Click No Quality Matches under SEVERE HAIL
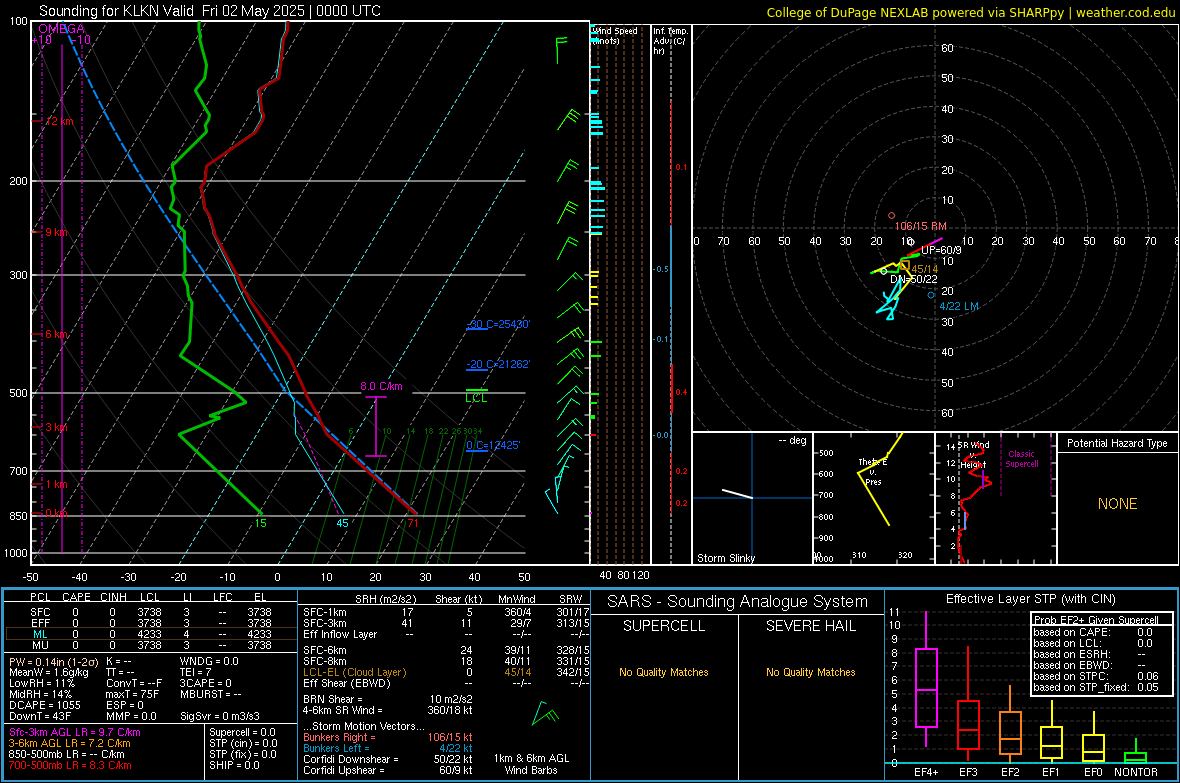 (810, 672)
